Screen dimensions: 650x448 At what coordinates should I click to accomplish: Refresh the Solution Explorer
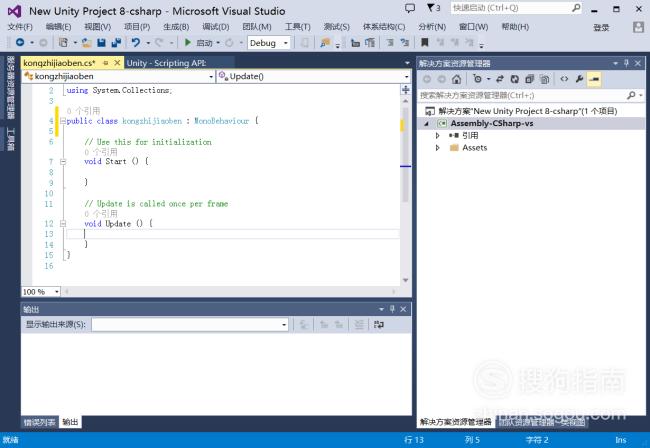tap(514, 79)
